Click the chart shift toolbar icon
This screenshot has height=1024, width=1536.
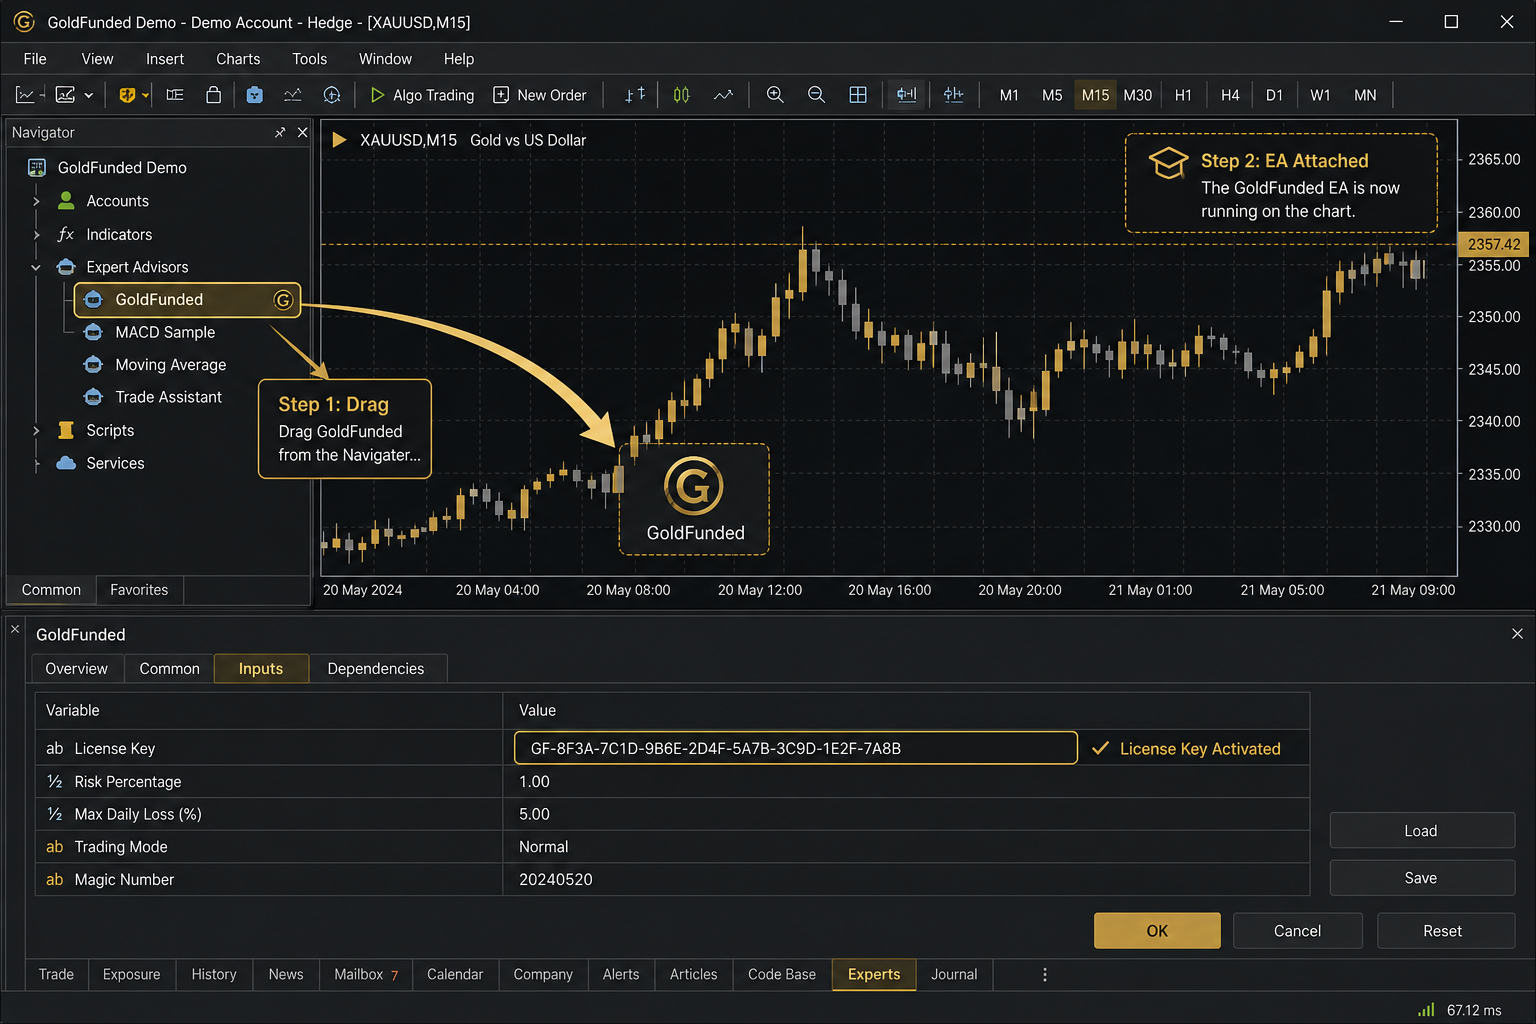coord(954,95)
